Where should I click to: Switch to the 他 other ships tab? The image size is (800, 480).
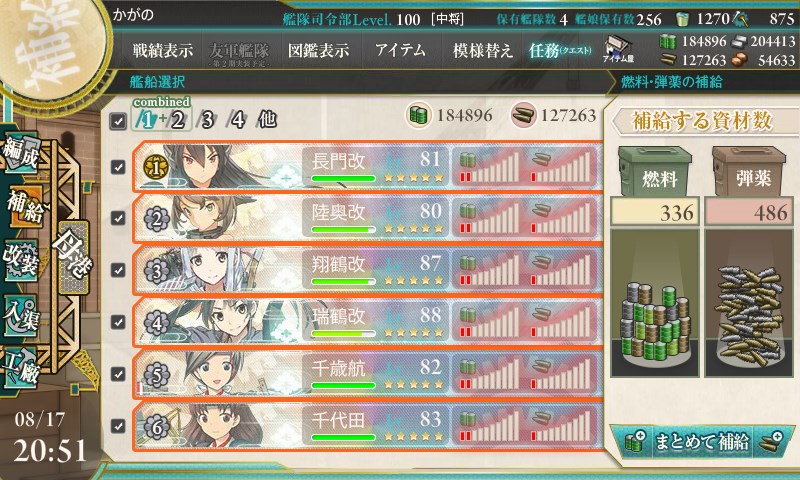(x=267, y=120)
